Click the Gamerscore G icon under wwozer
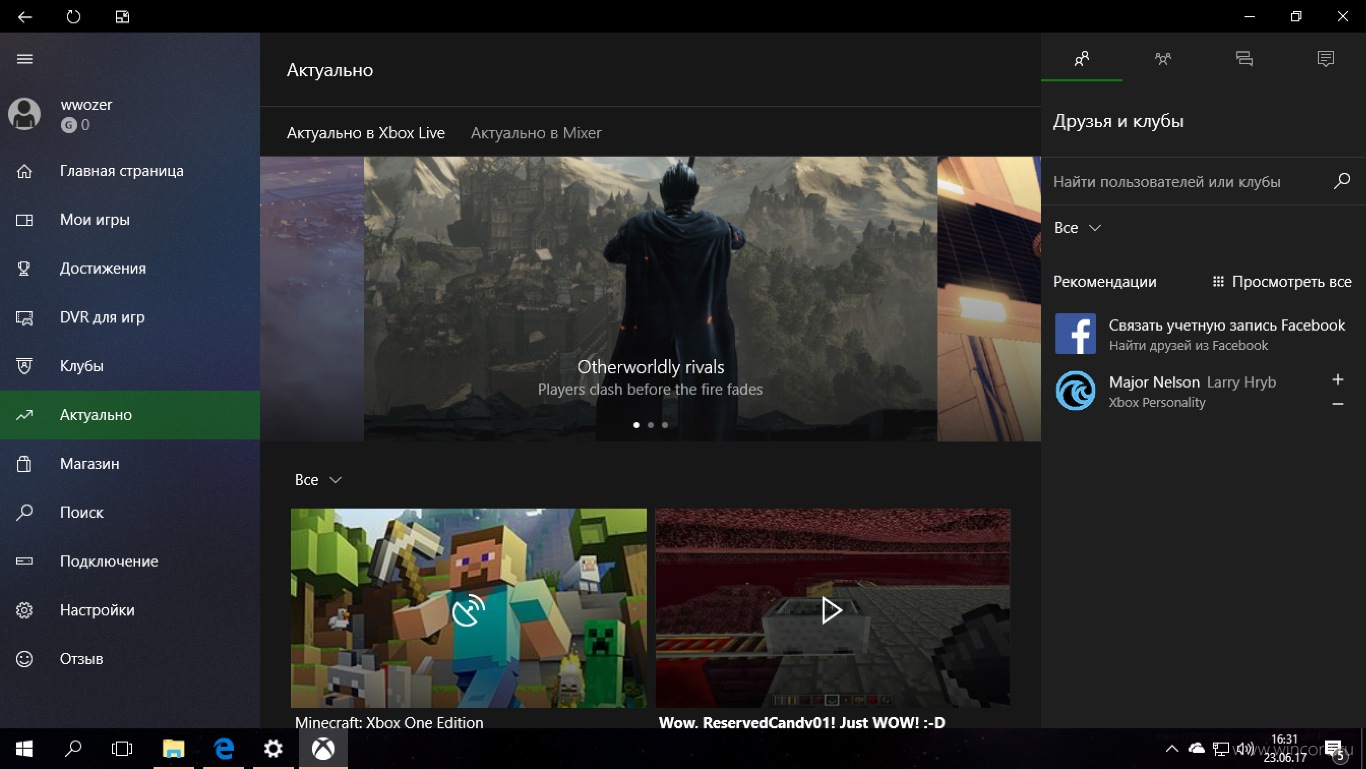This screenshot has height=769, width=1366. click(x=68, y=125)
